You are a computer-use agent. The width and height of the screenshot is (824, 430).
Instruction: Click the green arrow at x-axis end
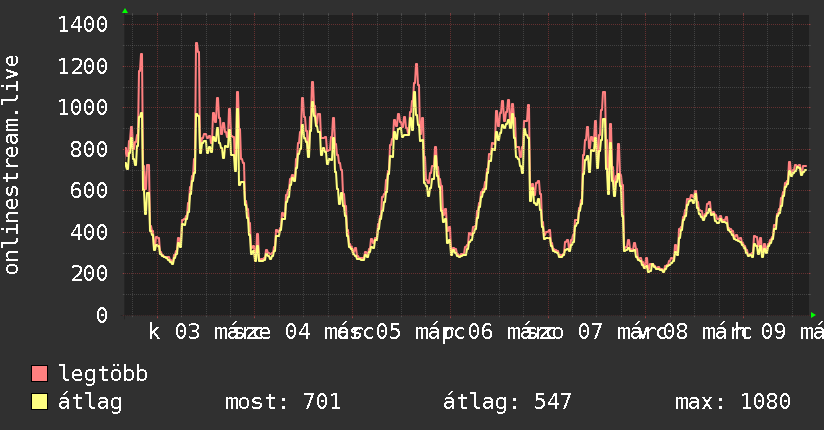(813, 315)
